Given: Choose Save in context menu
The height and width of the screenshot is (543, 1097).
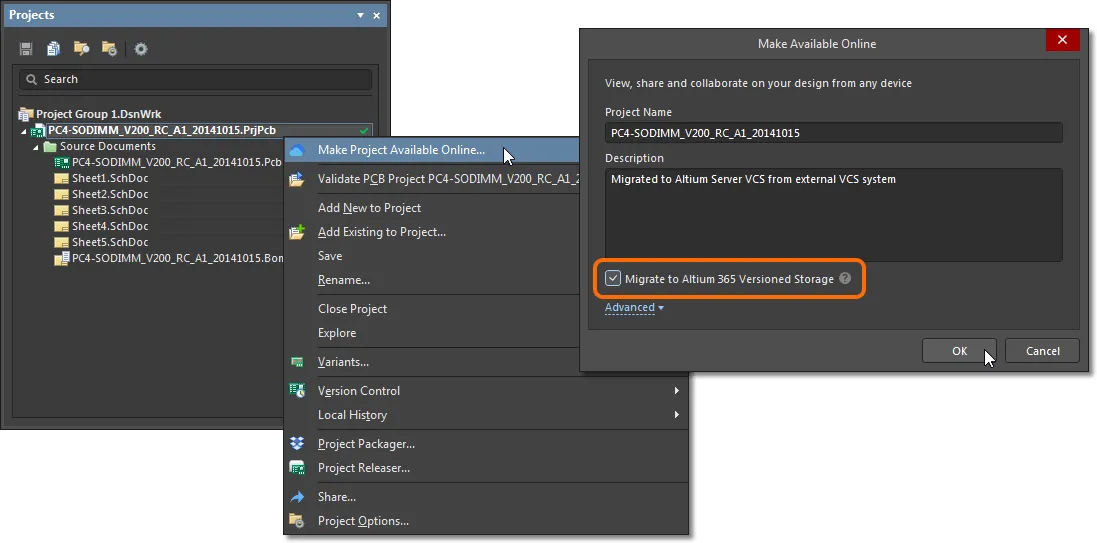Looking at the screenshot, I should 330,255.
